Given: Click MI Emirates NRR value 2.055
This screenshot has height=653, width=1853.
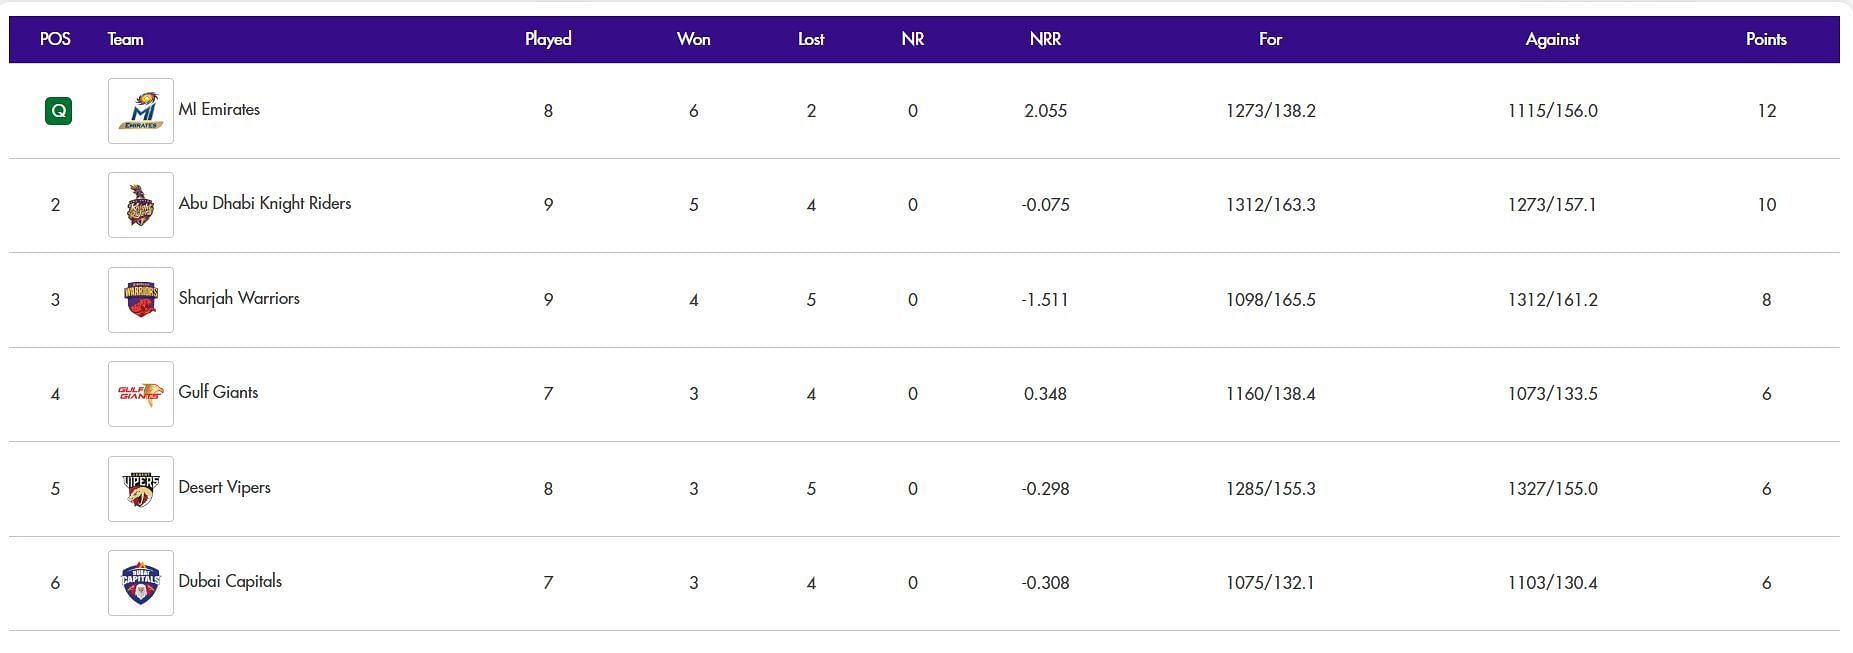Looking at the screenshot, I should pyautogui.click(x=1045, y=111).
